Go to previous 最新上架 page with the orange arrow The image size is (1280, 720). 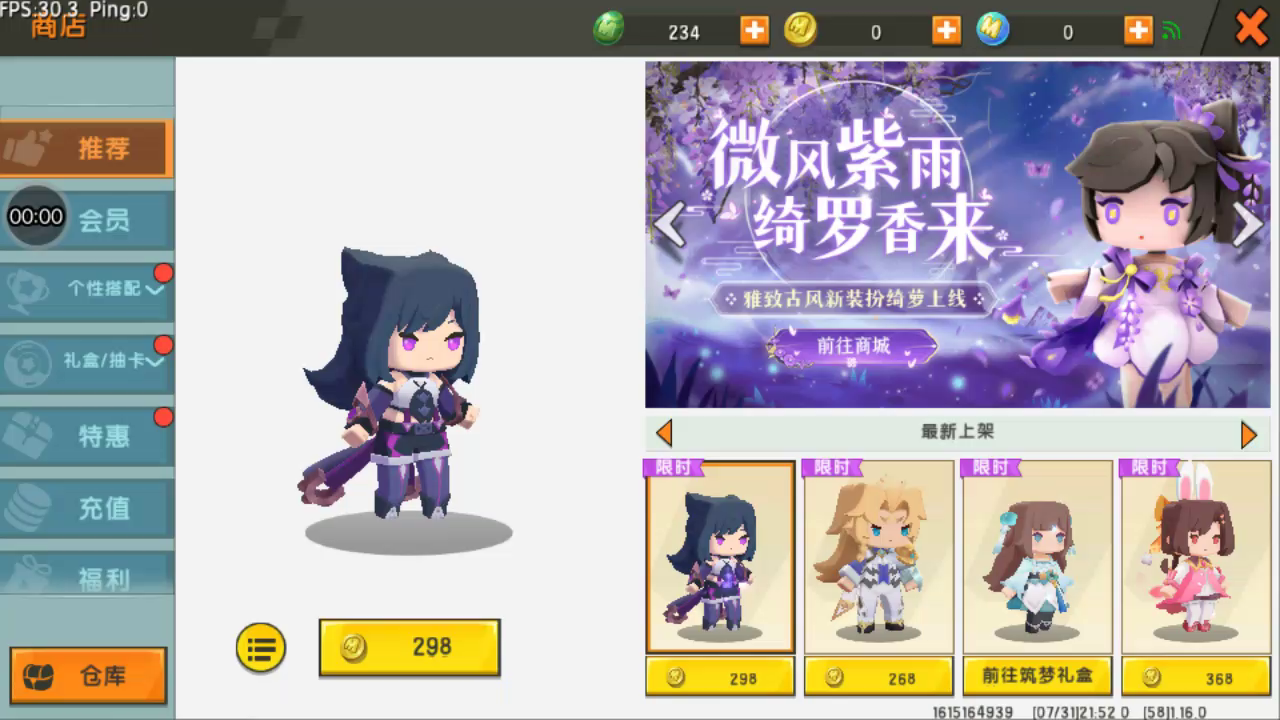click(664, 434)
